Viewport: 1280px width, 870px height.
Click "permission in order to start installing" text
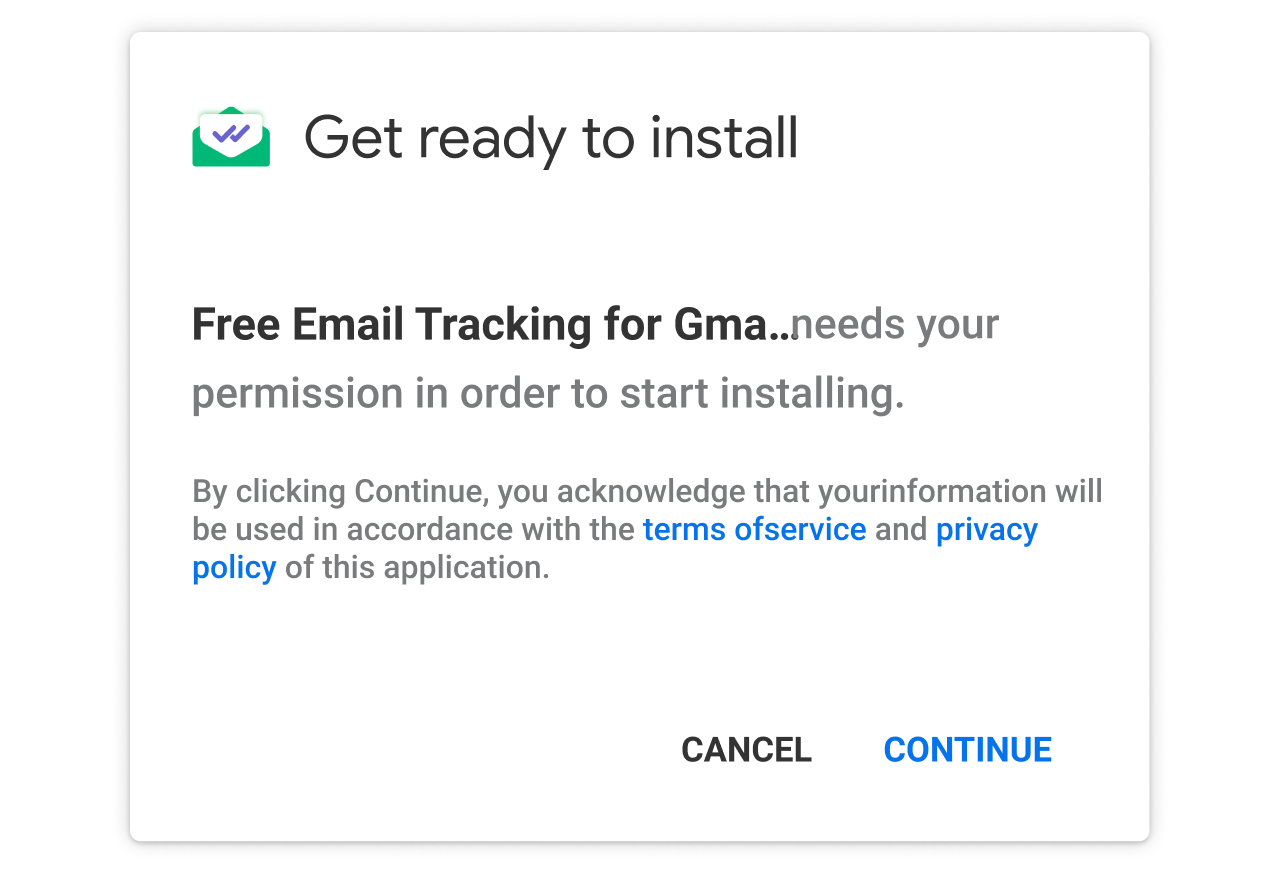[547, 394]
